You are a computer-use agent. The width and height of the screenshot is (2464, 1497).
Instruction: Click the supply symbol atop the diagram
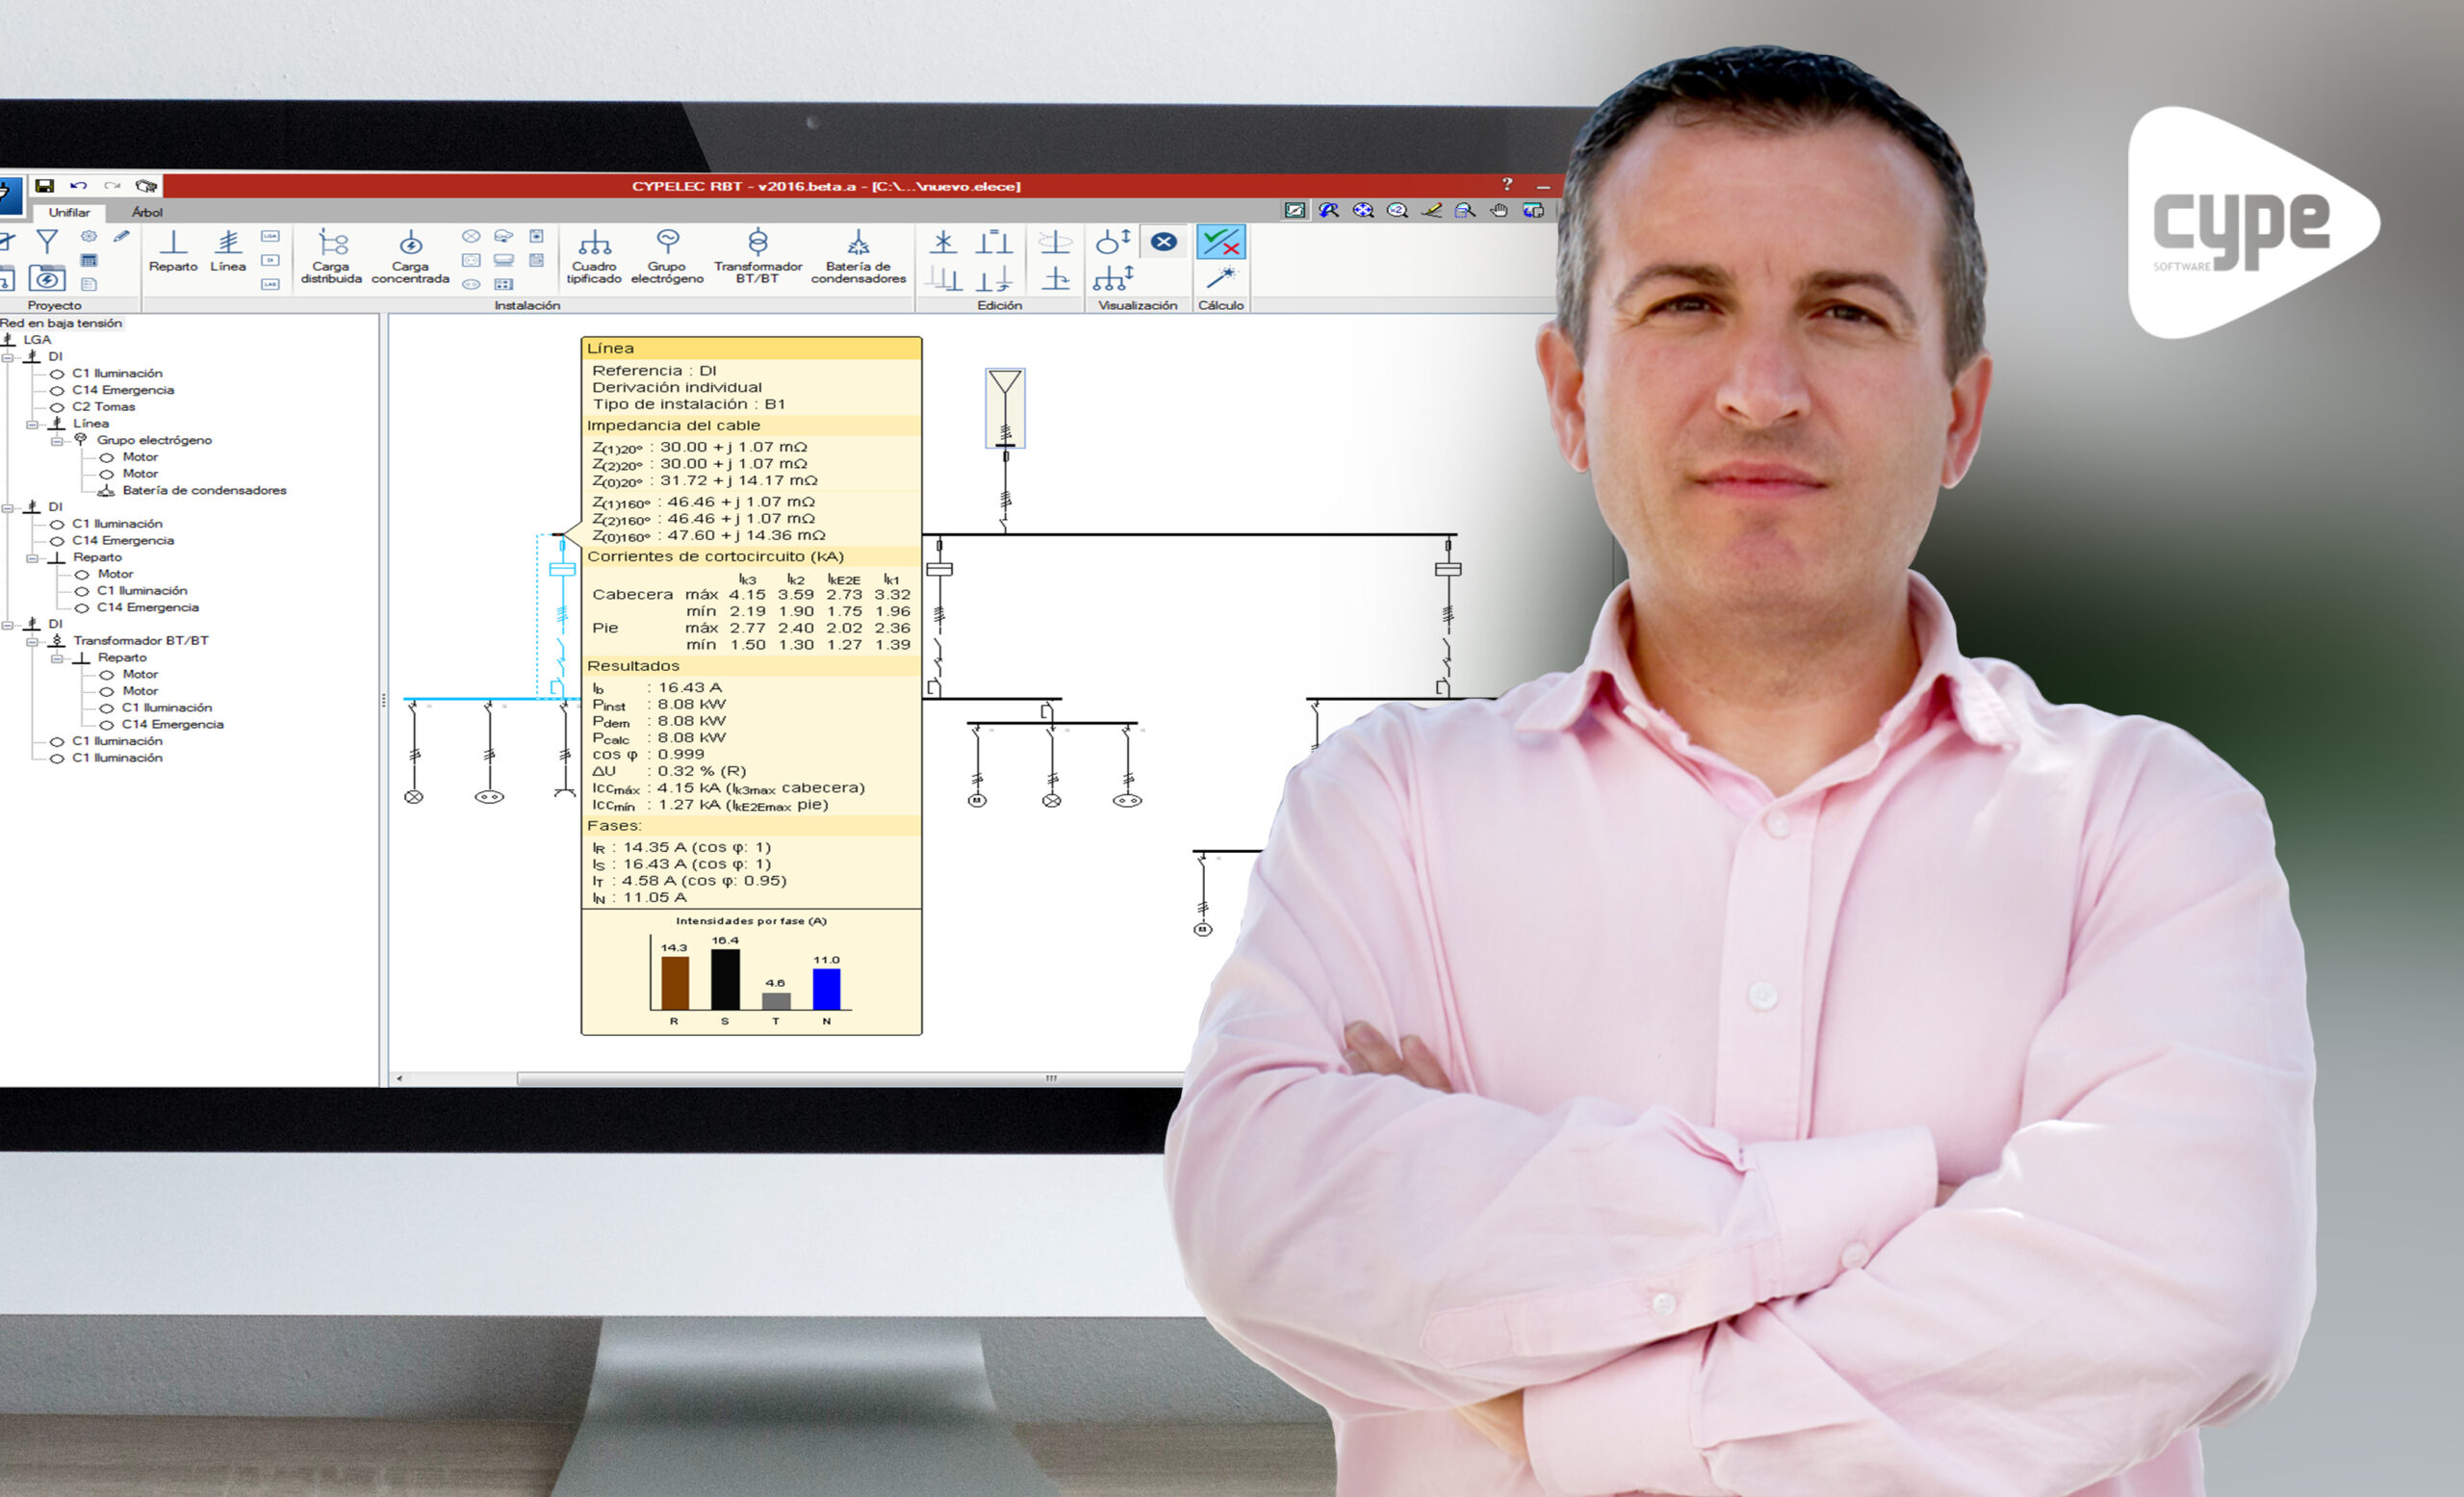pos(1005,408)
